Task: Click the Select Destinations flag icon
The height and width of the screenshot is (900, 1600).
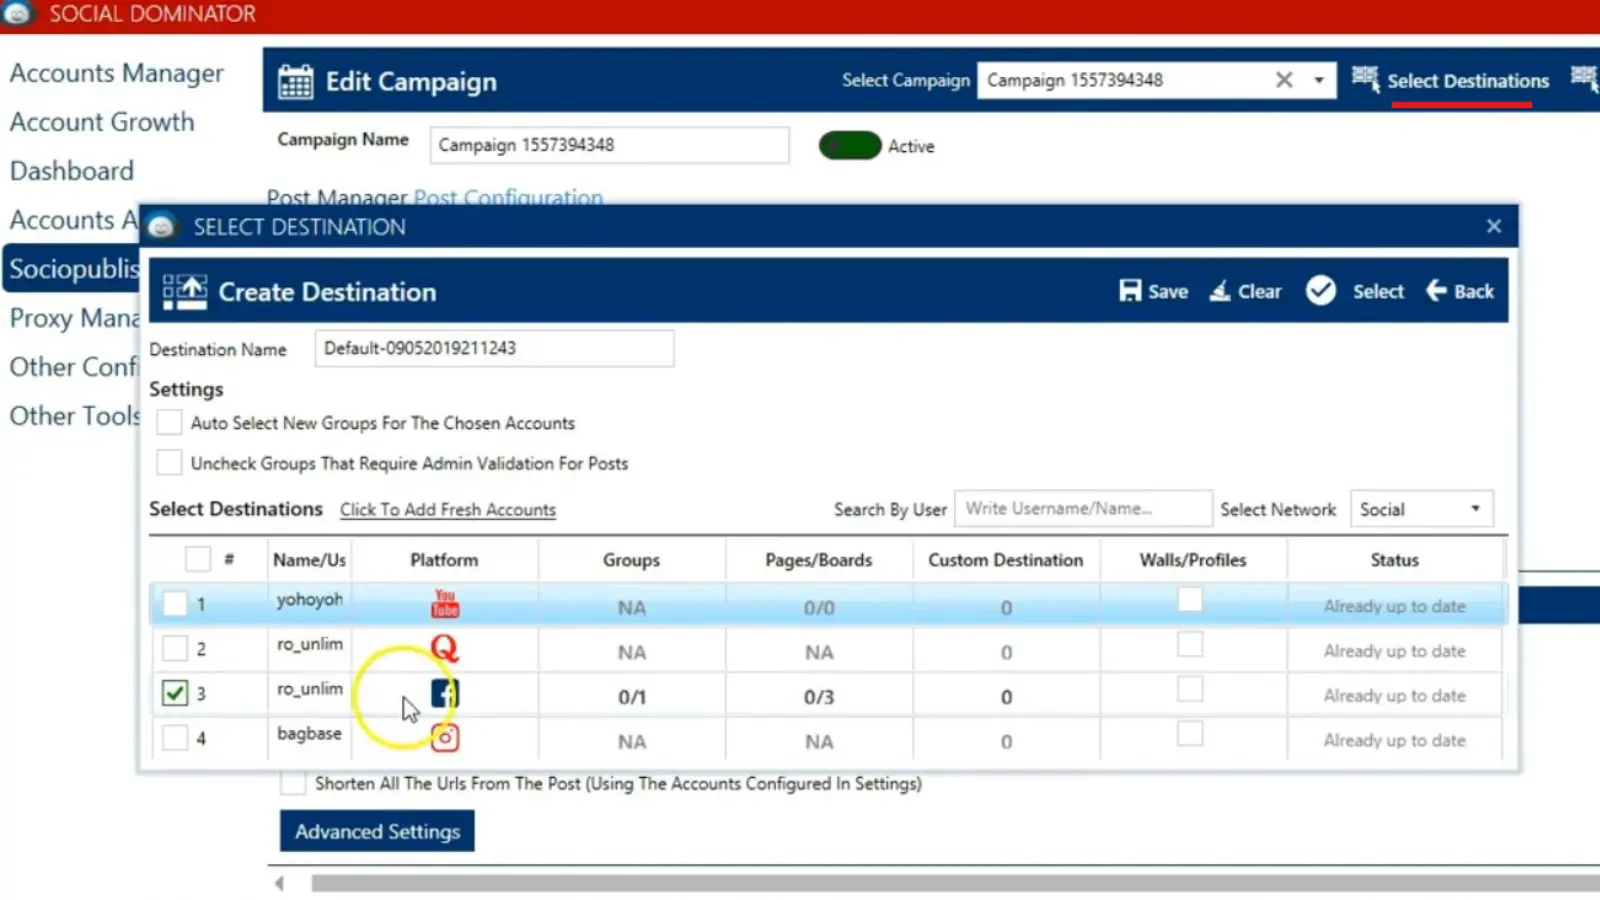Action: (x=1365, y=78)
